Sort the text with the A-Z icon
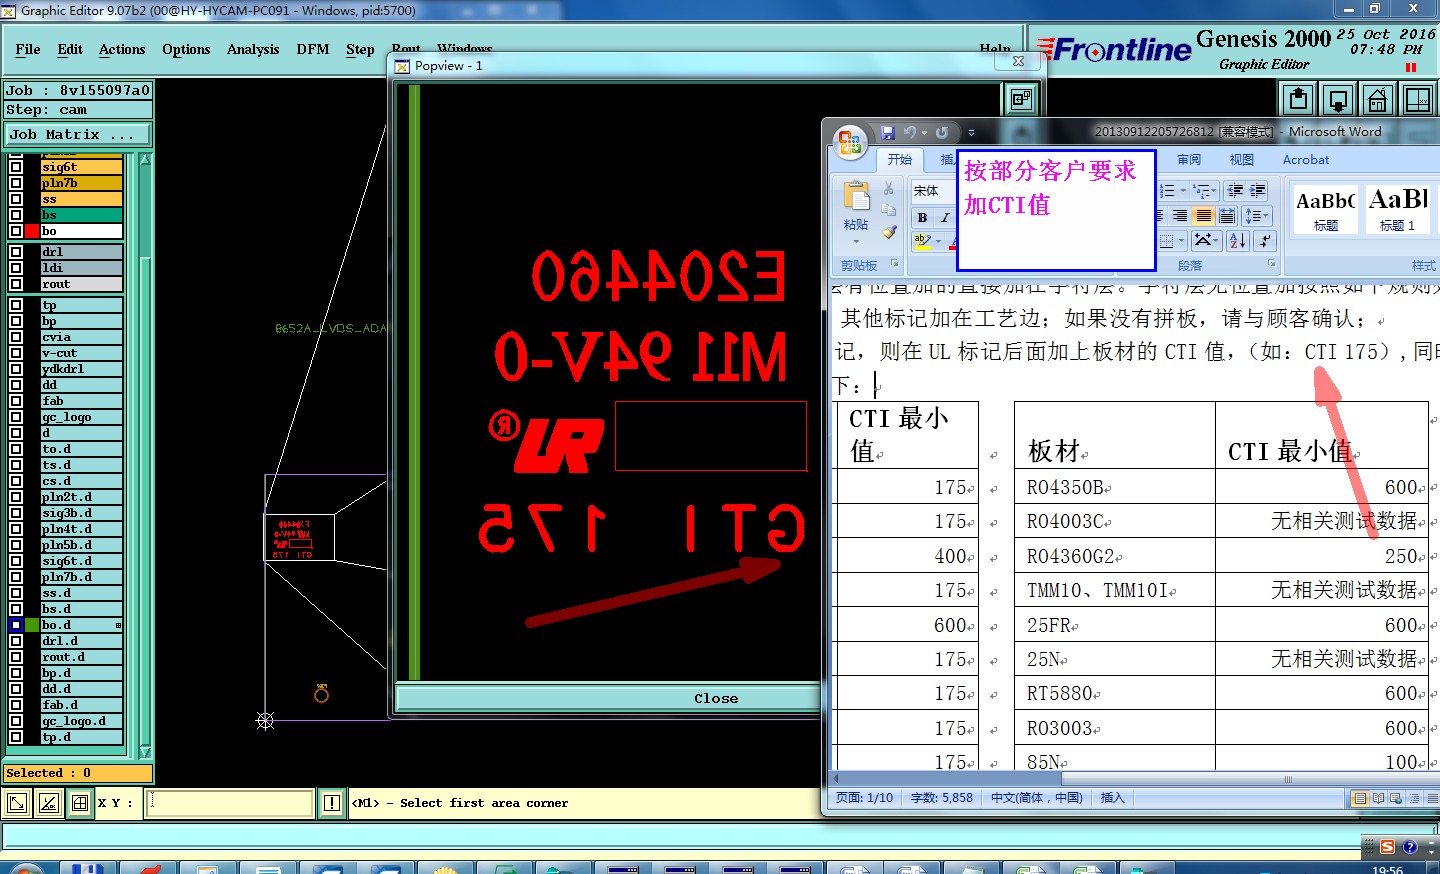This screenshot has width=1440, height=874. coord(1238,240)
